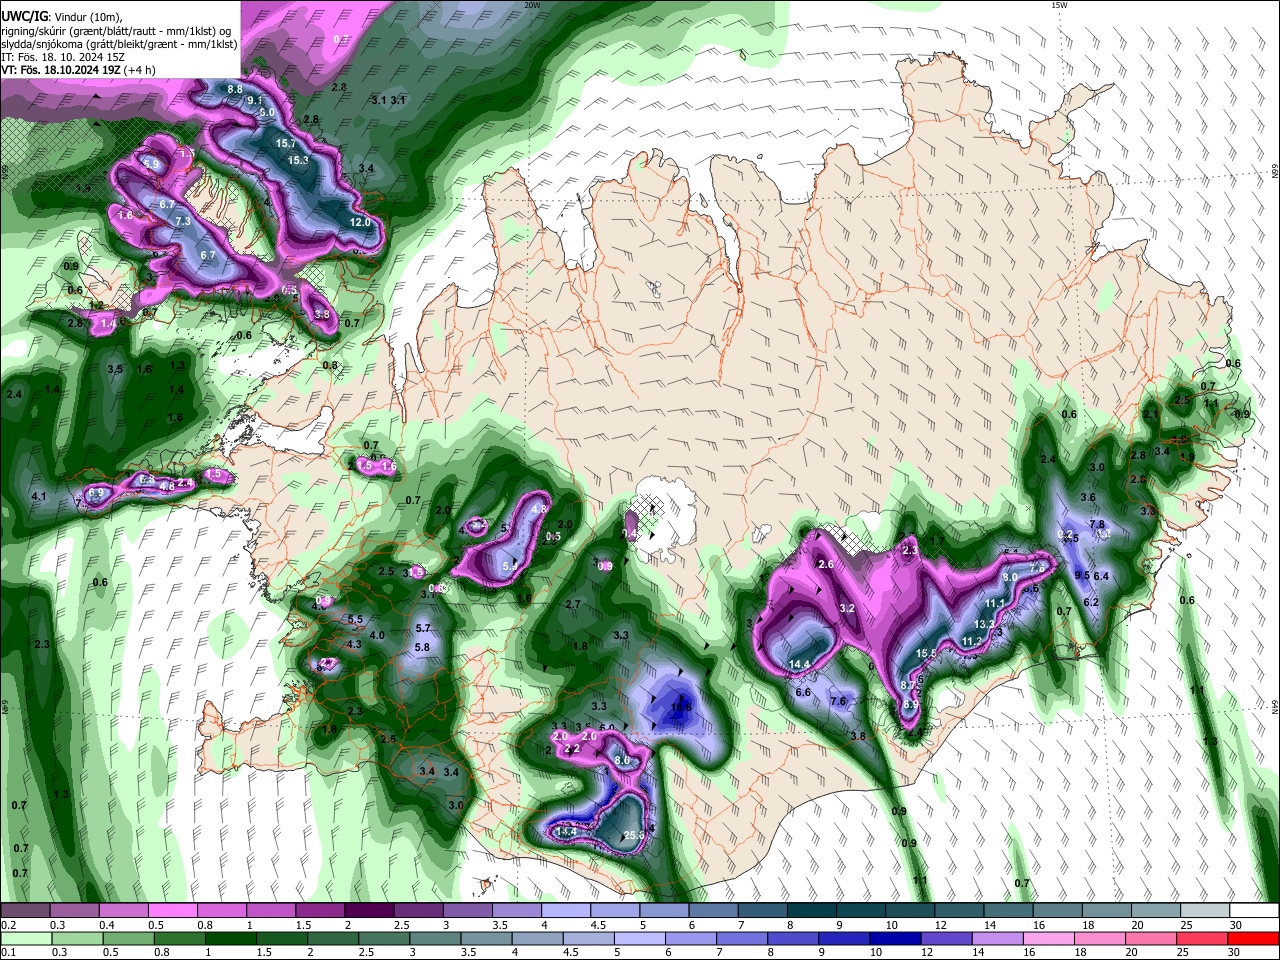
Task: Pick the pink 16 swatch in lower legend row
Action: [1049, 938]
